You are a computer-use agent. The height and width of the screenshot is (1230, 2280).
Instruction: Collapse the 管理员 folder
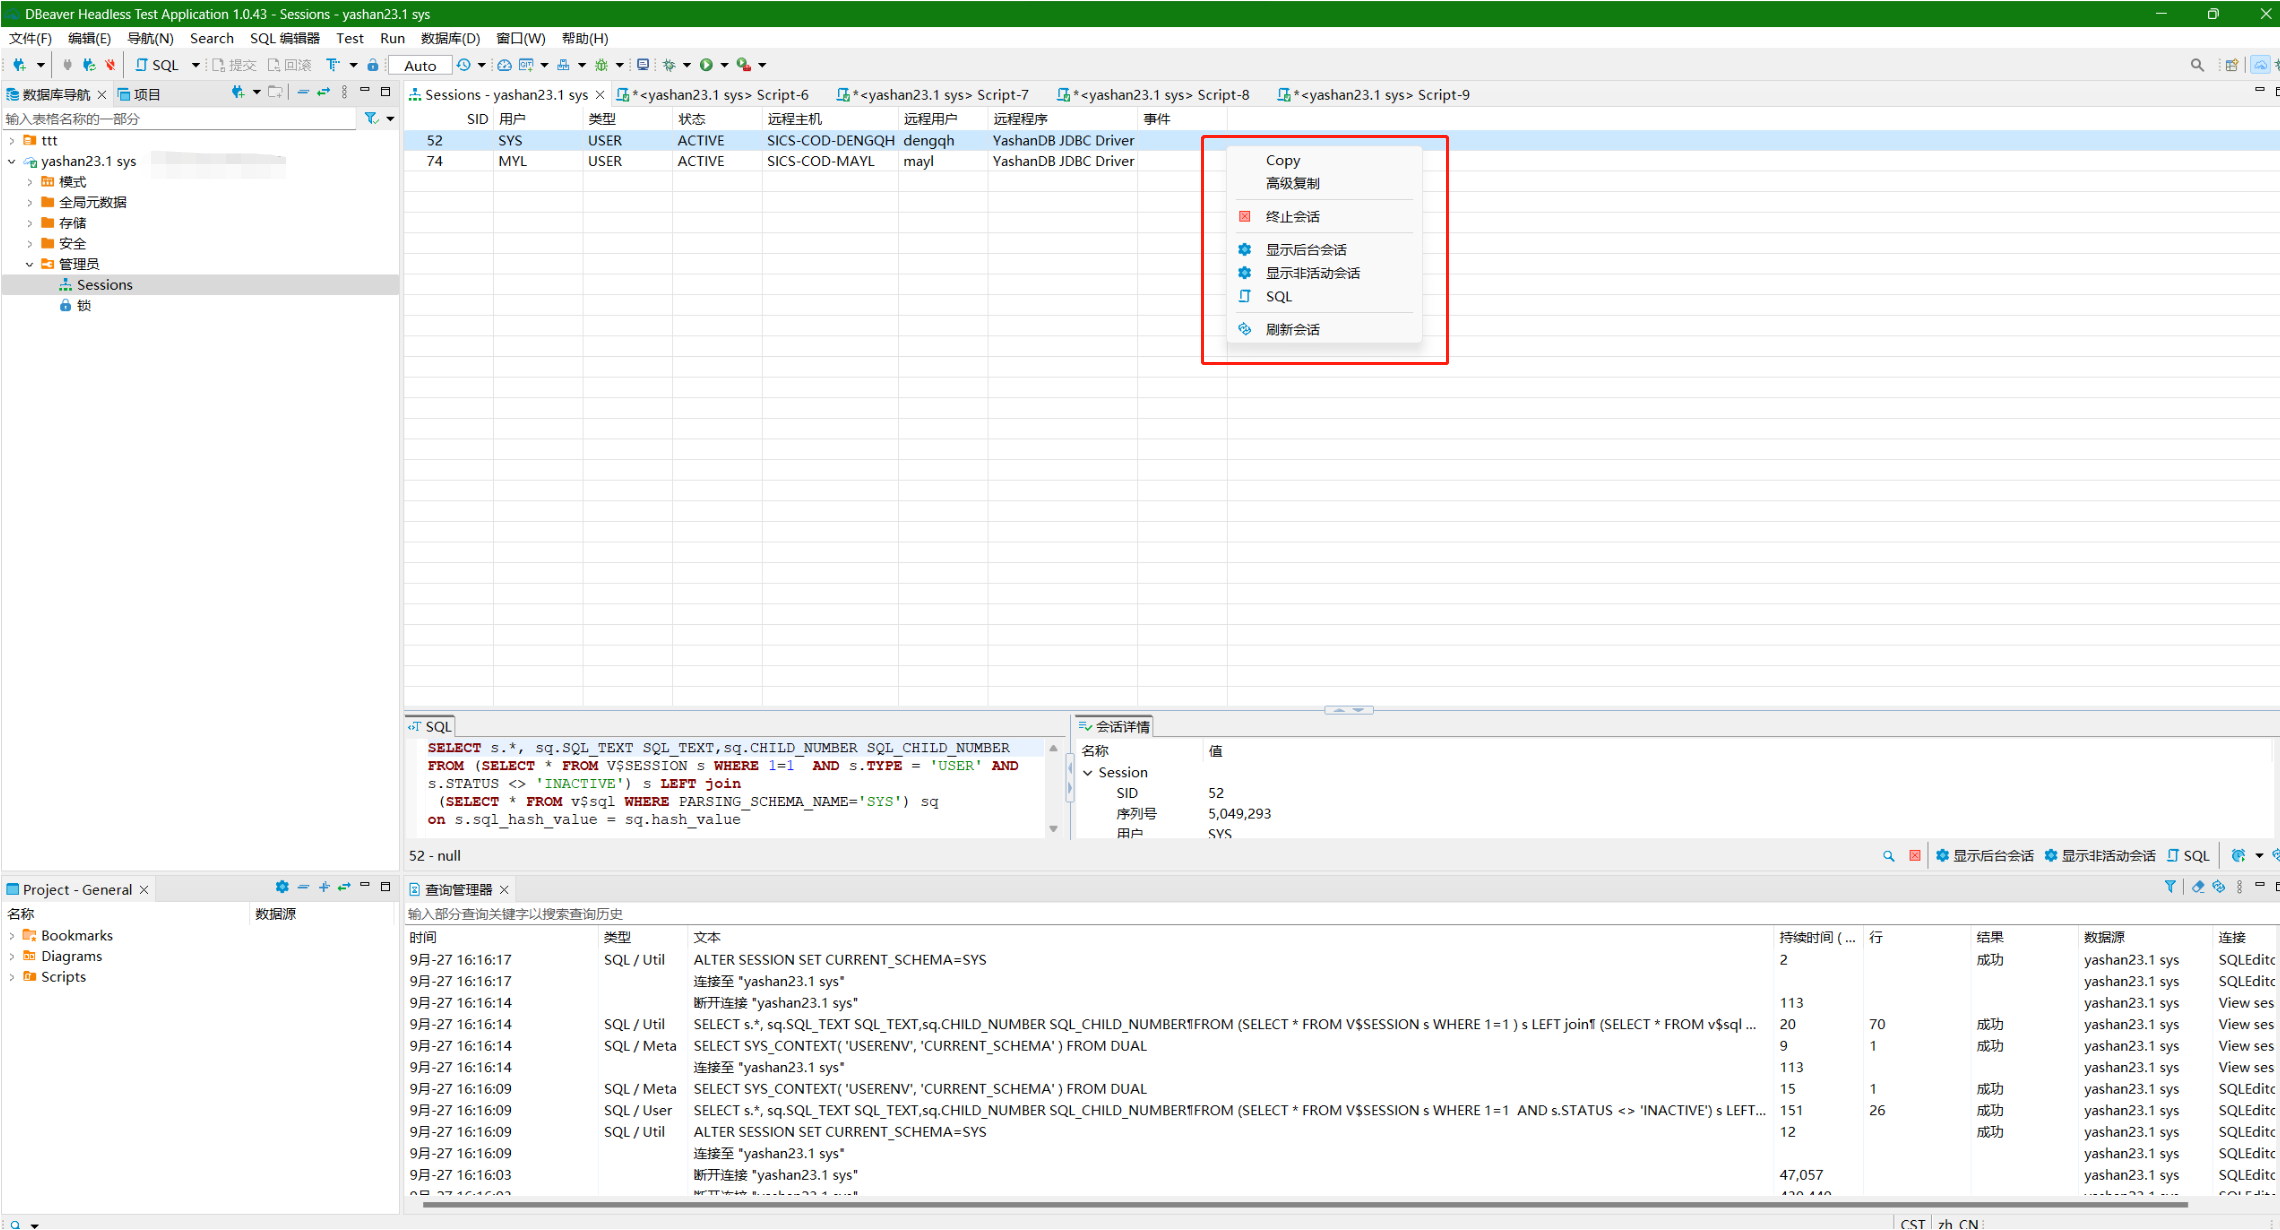[x=30, y=264]
